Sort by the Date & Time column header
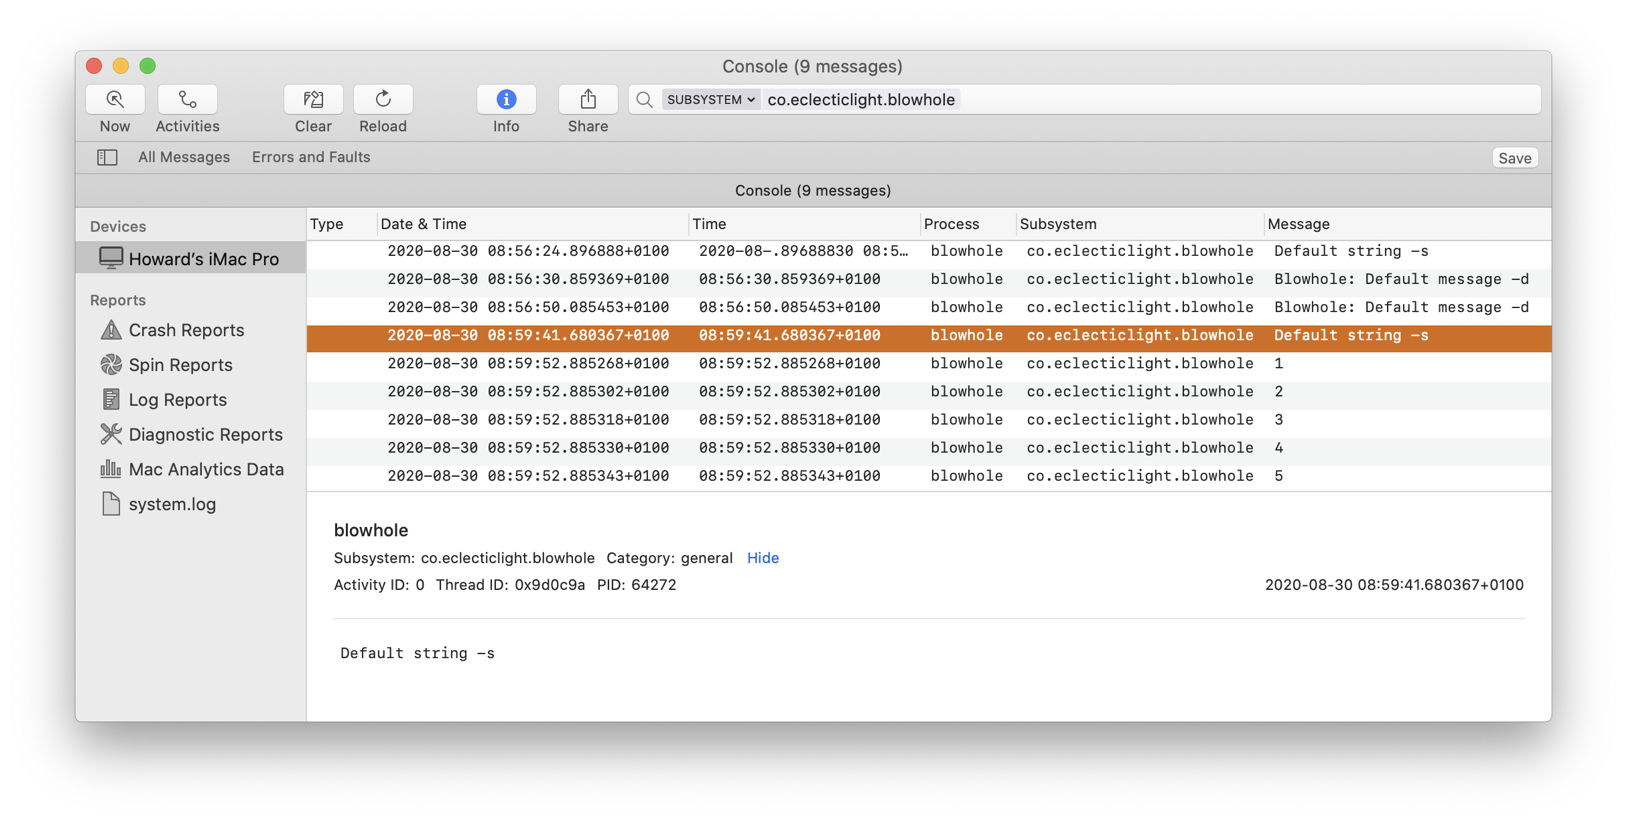 coord(424,224)
